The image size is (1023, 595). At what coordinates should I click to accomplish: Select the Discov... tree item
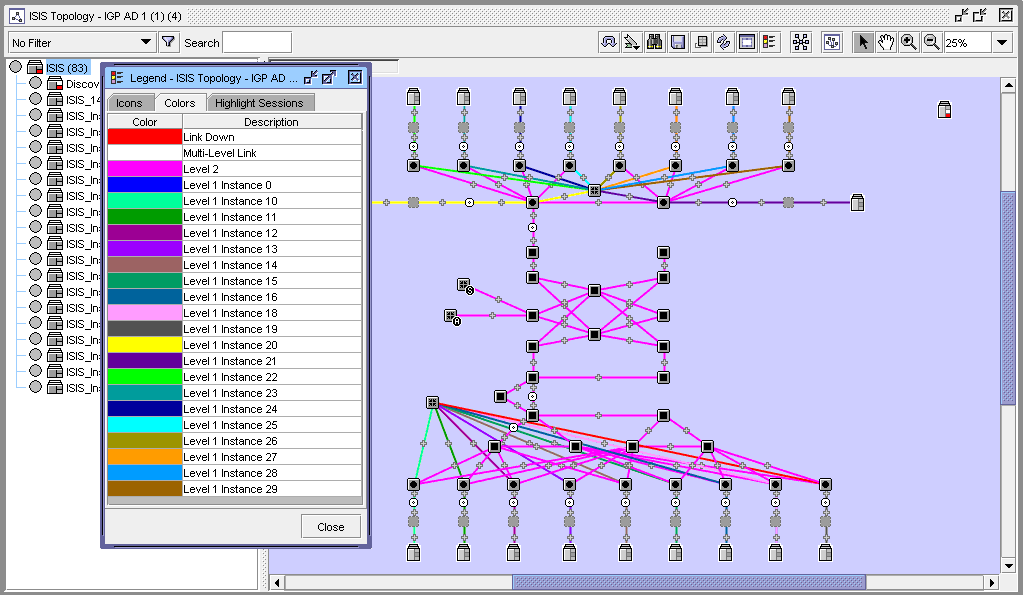click(83, 84)
